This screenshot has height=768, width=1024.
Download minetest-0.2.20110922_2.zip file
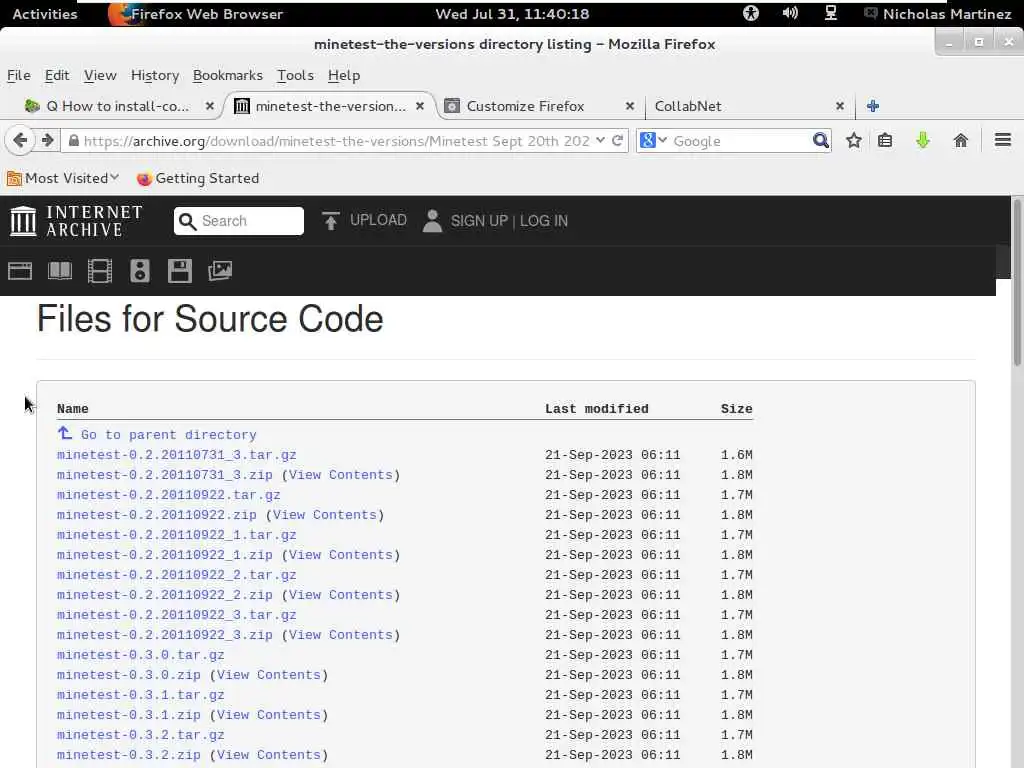(x=165, y=594)
